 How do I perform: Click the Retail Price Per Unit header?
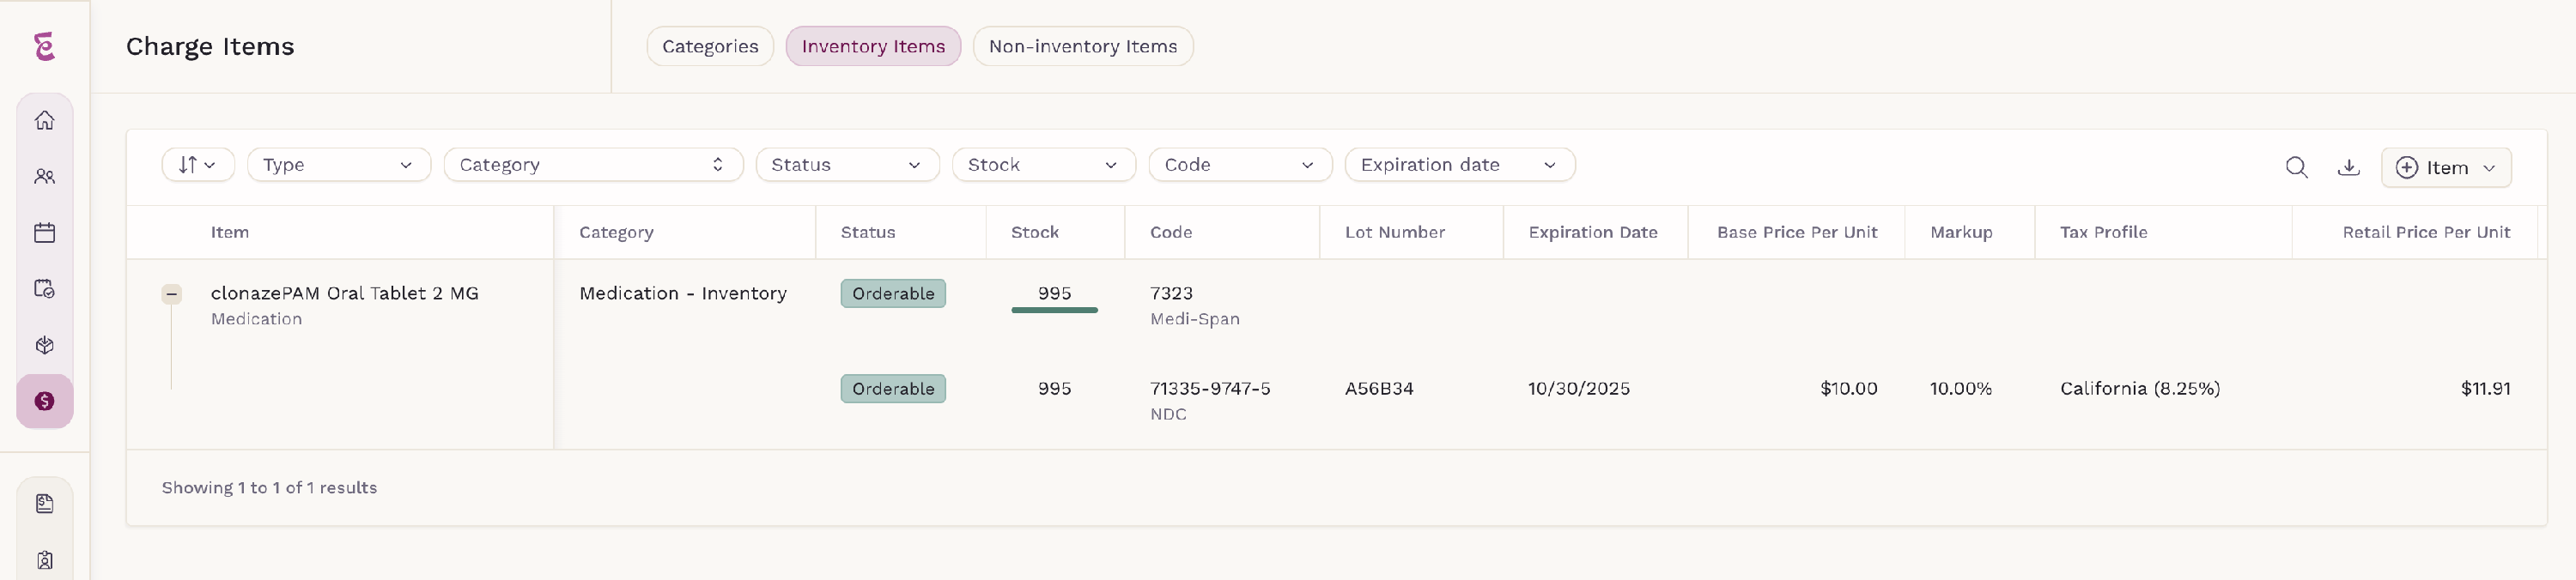click(2426, 232)
